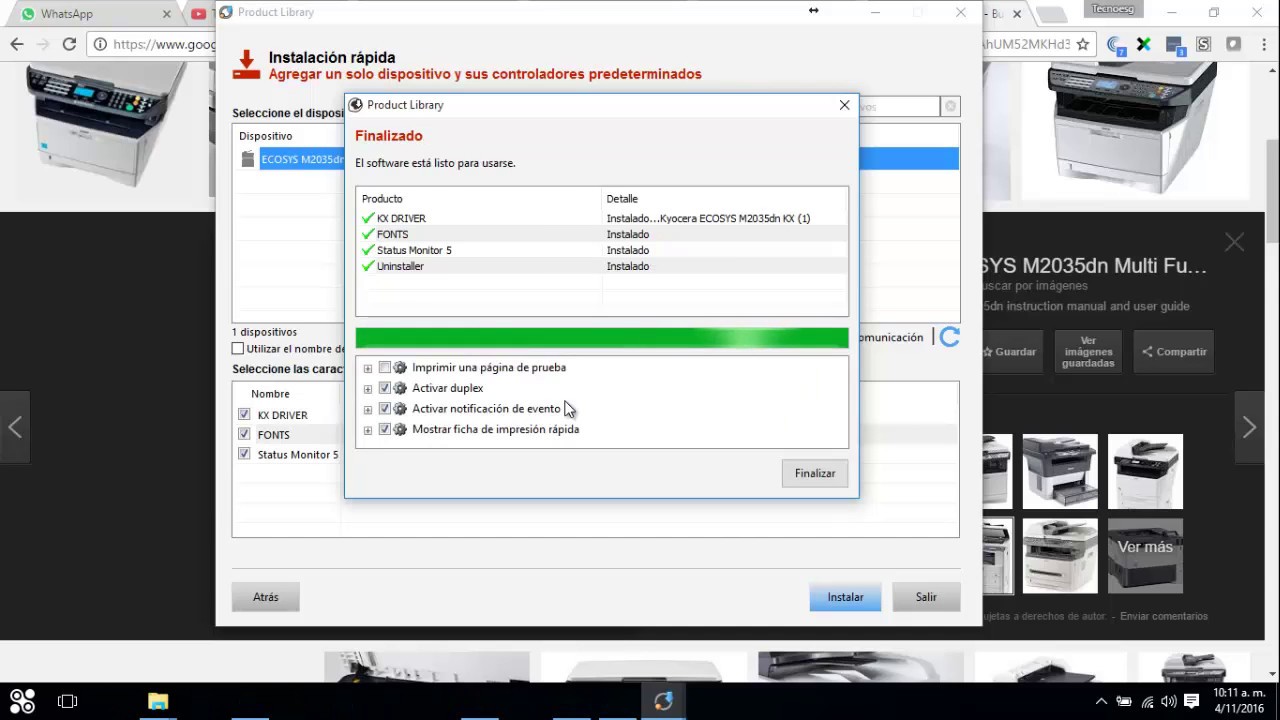The image size is (1280, 720).
Task: Click the red download Instalación rápida icon
Action: (246, 65)
